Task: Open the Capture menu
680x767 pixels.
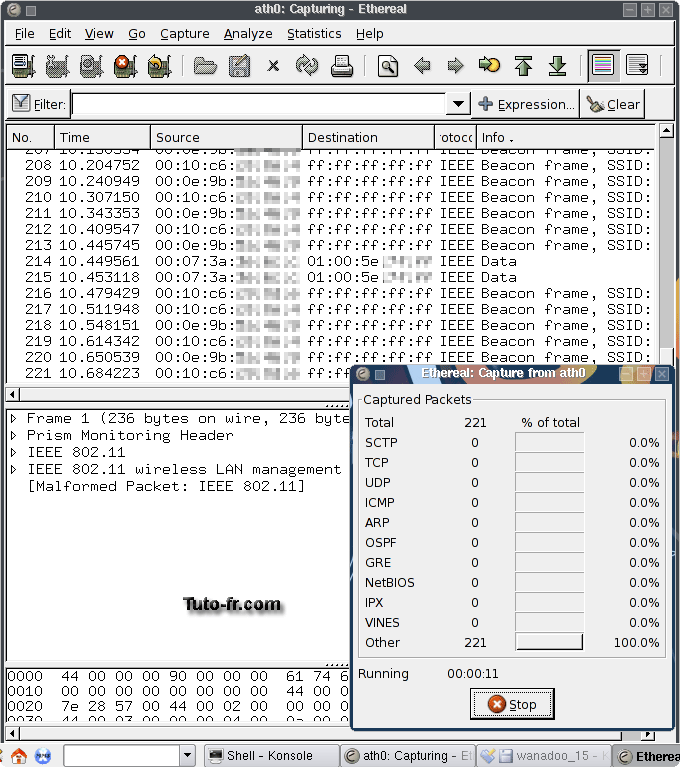Action: (x=184, y=34)
